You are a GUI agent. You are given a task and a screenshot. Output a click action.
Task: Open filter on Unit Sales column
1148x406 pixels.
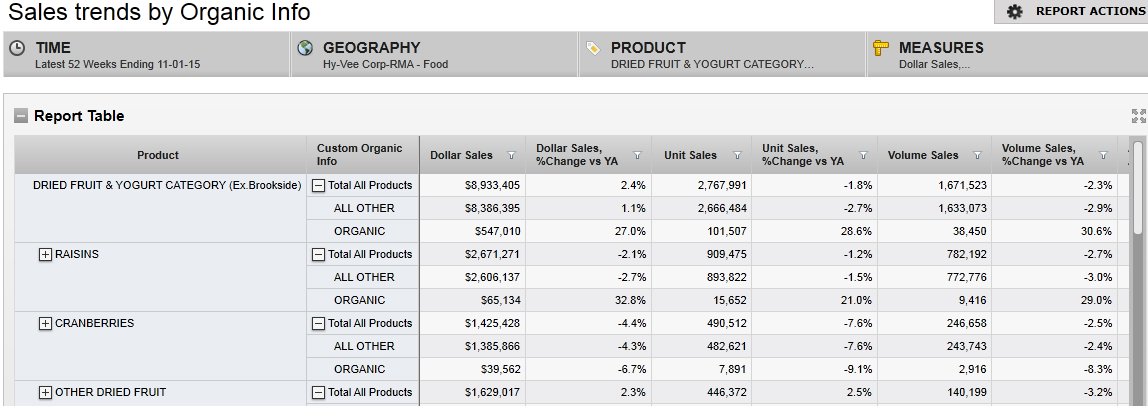(737, 156)
